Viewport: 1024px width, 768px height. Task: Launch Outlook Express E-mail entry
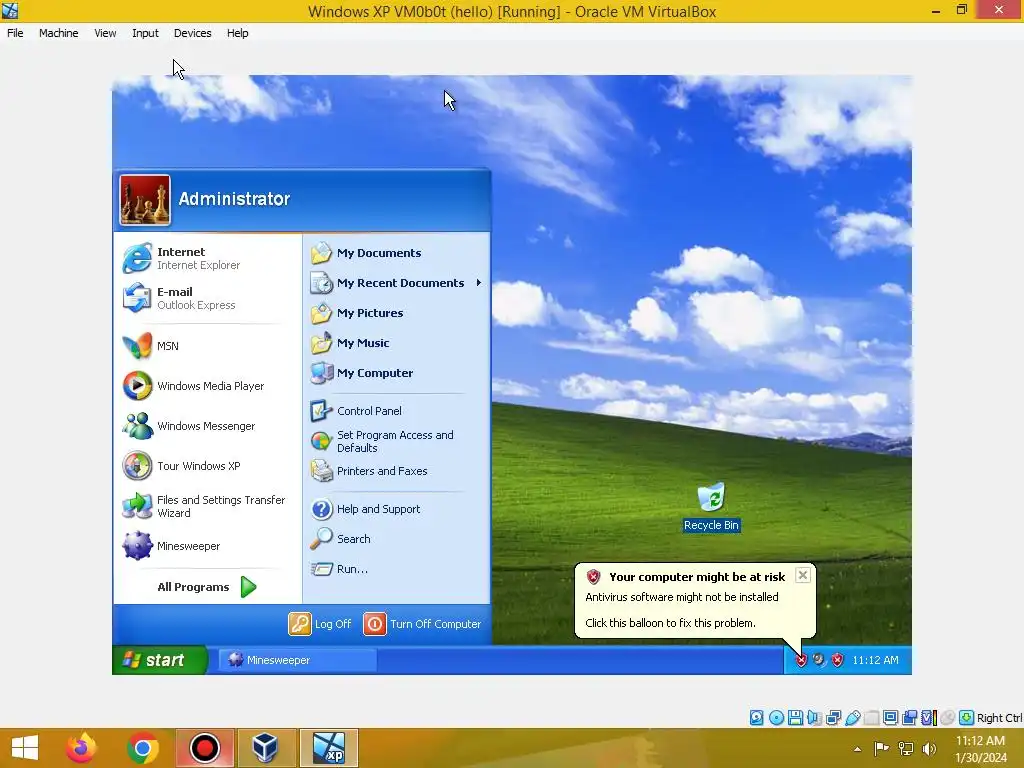coord(208,298)
